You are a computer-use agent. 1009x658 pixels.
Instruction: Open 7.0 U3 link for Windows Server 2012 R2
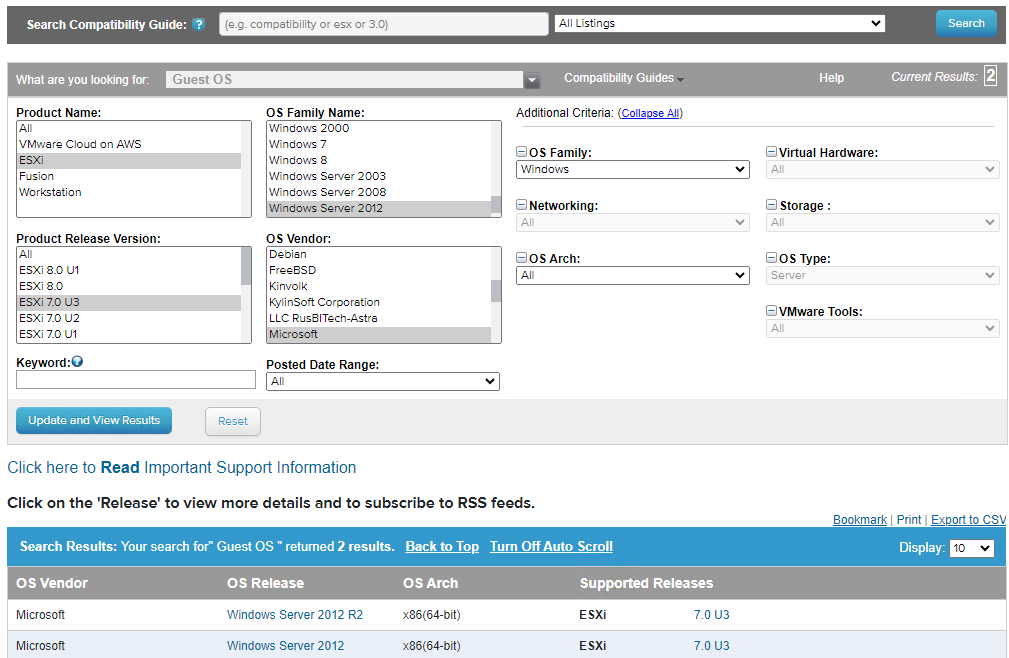[711, 615]
